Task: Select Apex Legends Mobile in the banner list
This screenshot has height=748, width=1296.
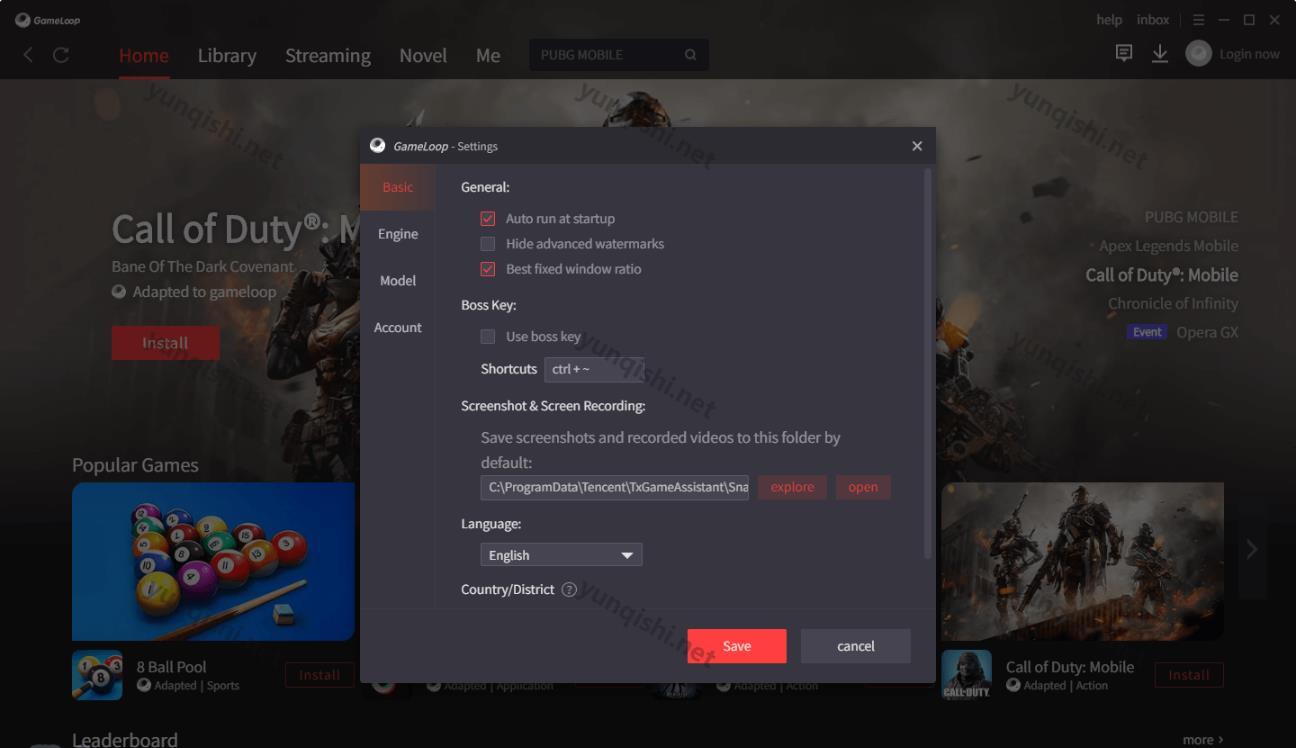Action: point(1168,246)
